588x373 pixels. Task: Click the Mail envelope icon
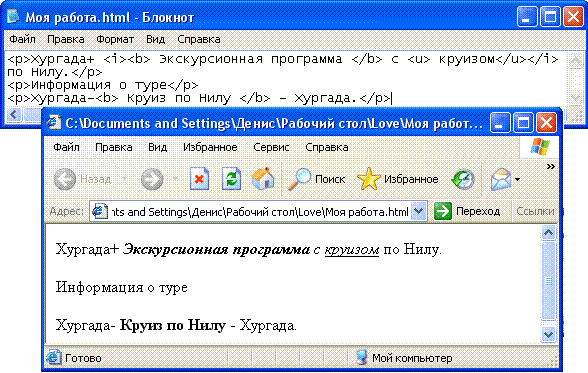(501, 179)
